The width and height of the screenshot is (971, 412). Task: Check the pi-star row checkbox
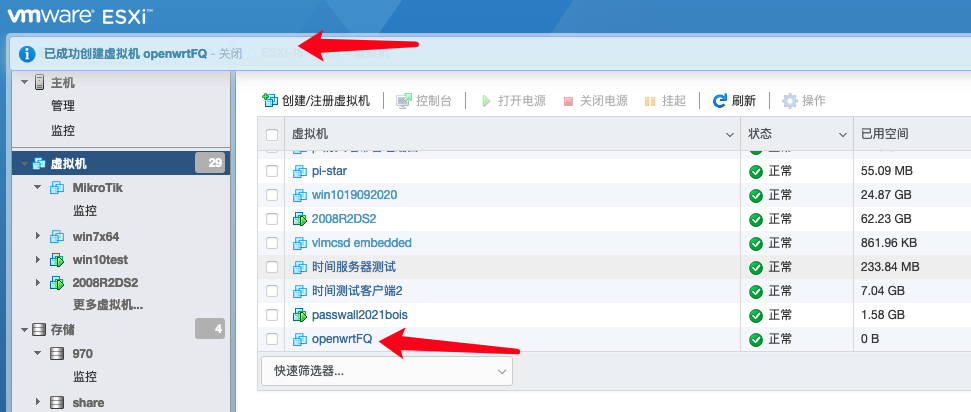[272, 171]
